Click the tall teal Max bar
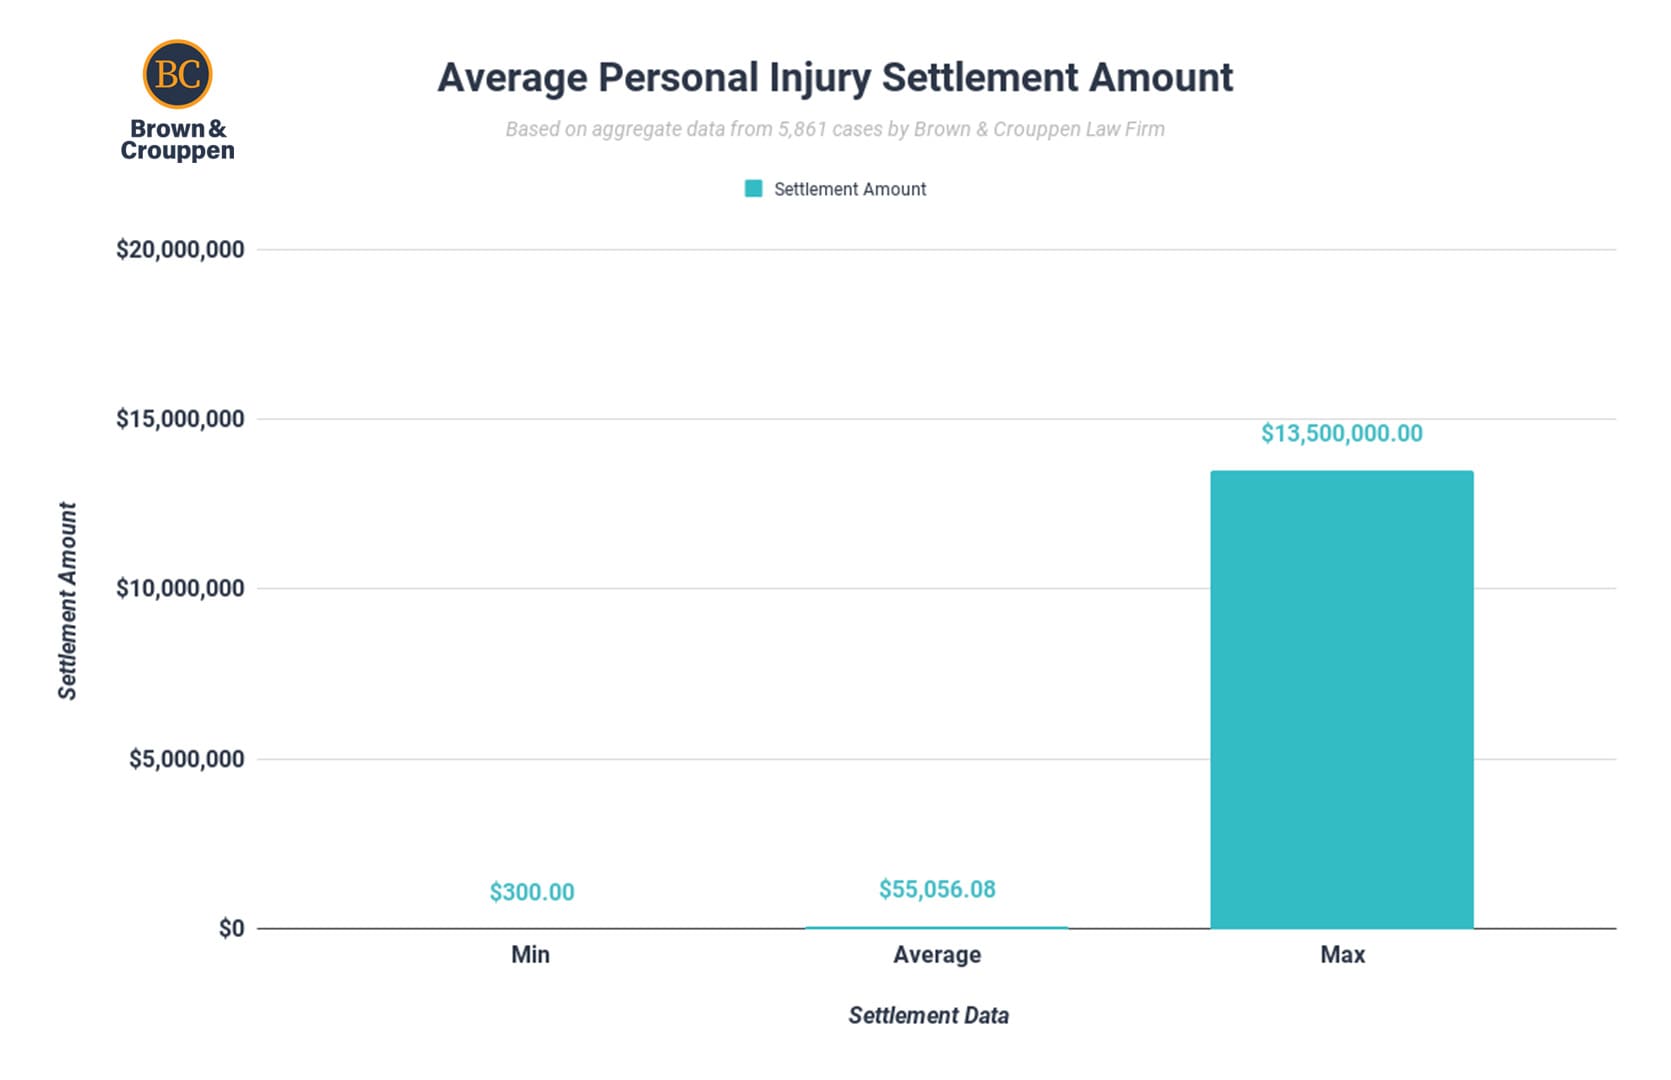 click(x=1341, y=700)
